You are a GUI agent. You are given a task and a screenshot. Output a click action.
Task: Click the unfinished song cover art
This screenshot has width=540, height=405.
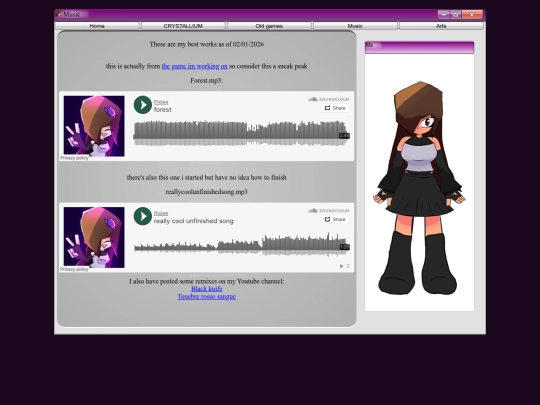coord(94,237)
